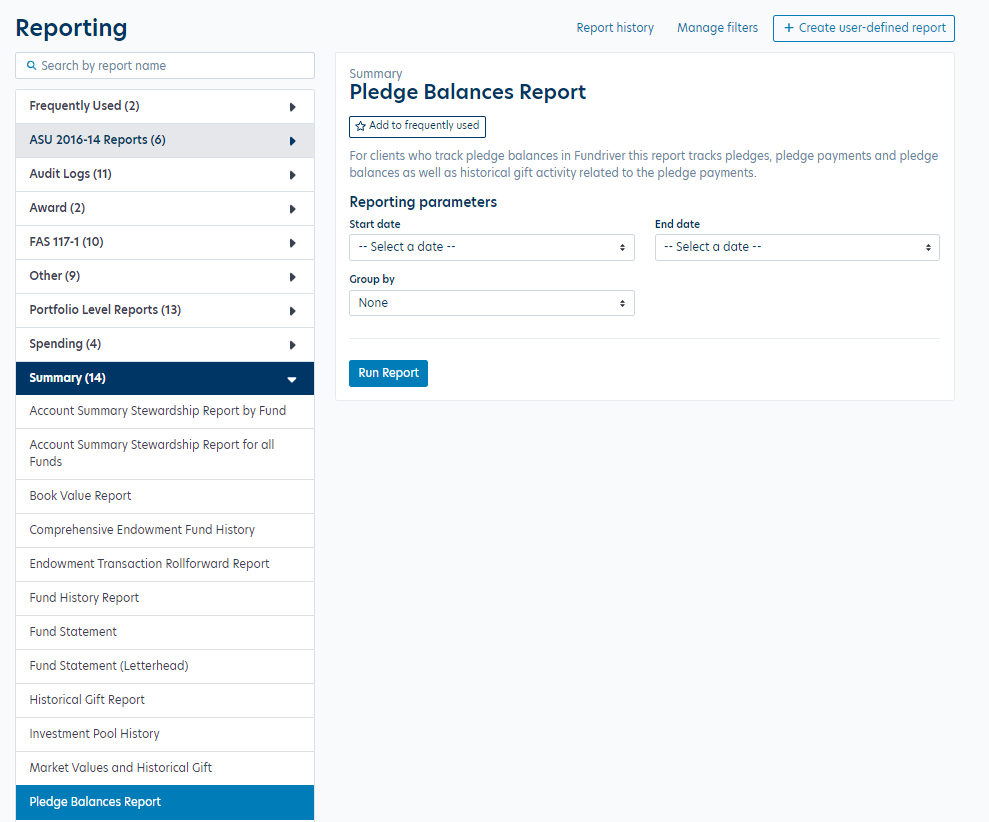Open the Group by dropdown
This screenshot has height=822, width=989.
coord(492,303)
